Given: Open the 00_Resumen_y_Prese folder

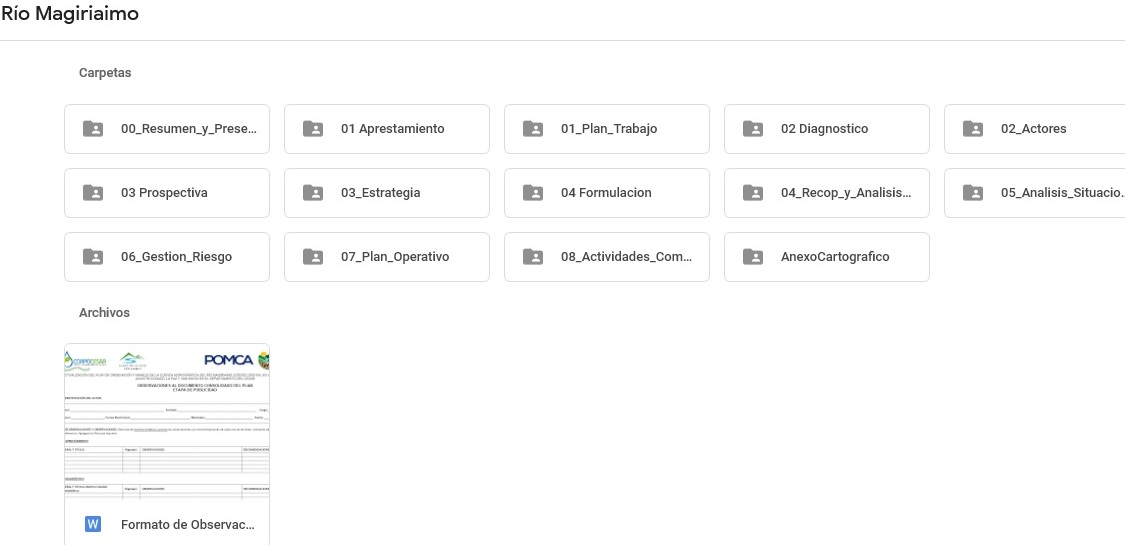Looking at the screenshot, I should point(188,129).
